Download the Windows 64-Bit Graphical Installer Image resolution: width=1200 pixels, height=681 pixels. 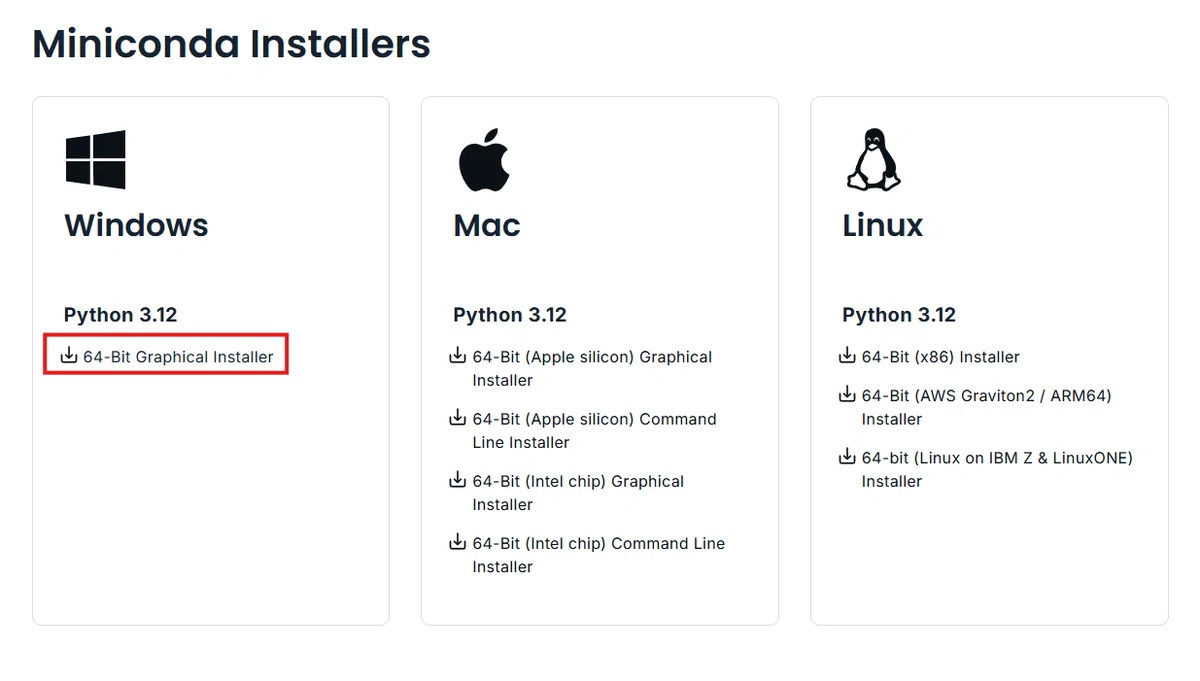[178, 357]
